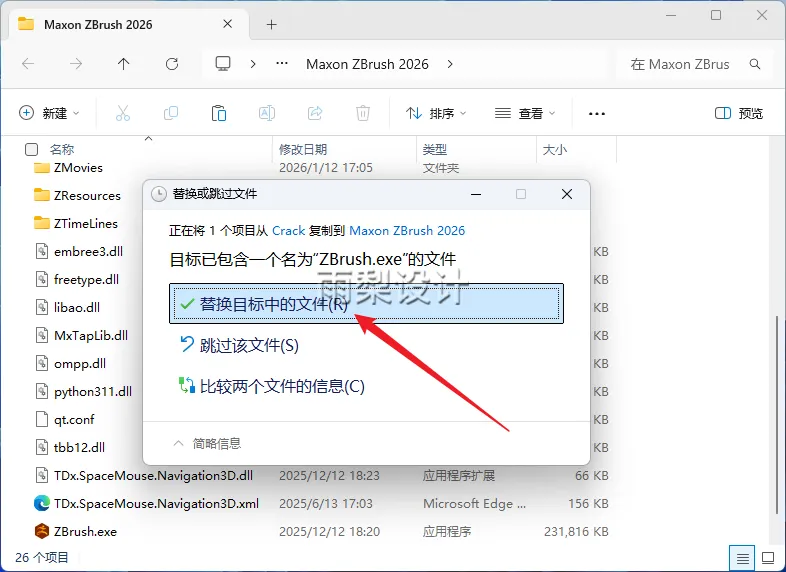Switch to large icons view in status bar
The width and height of the screenshot is (786, 572).
768,557
